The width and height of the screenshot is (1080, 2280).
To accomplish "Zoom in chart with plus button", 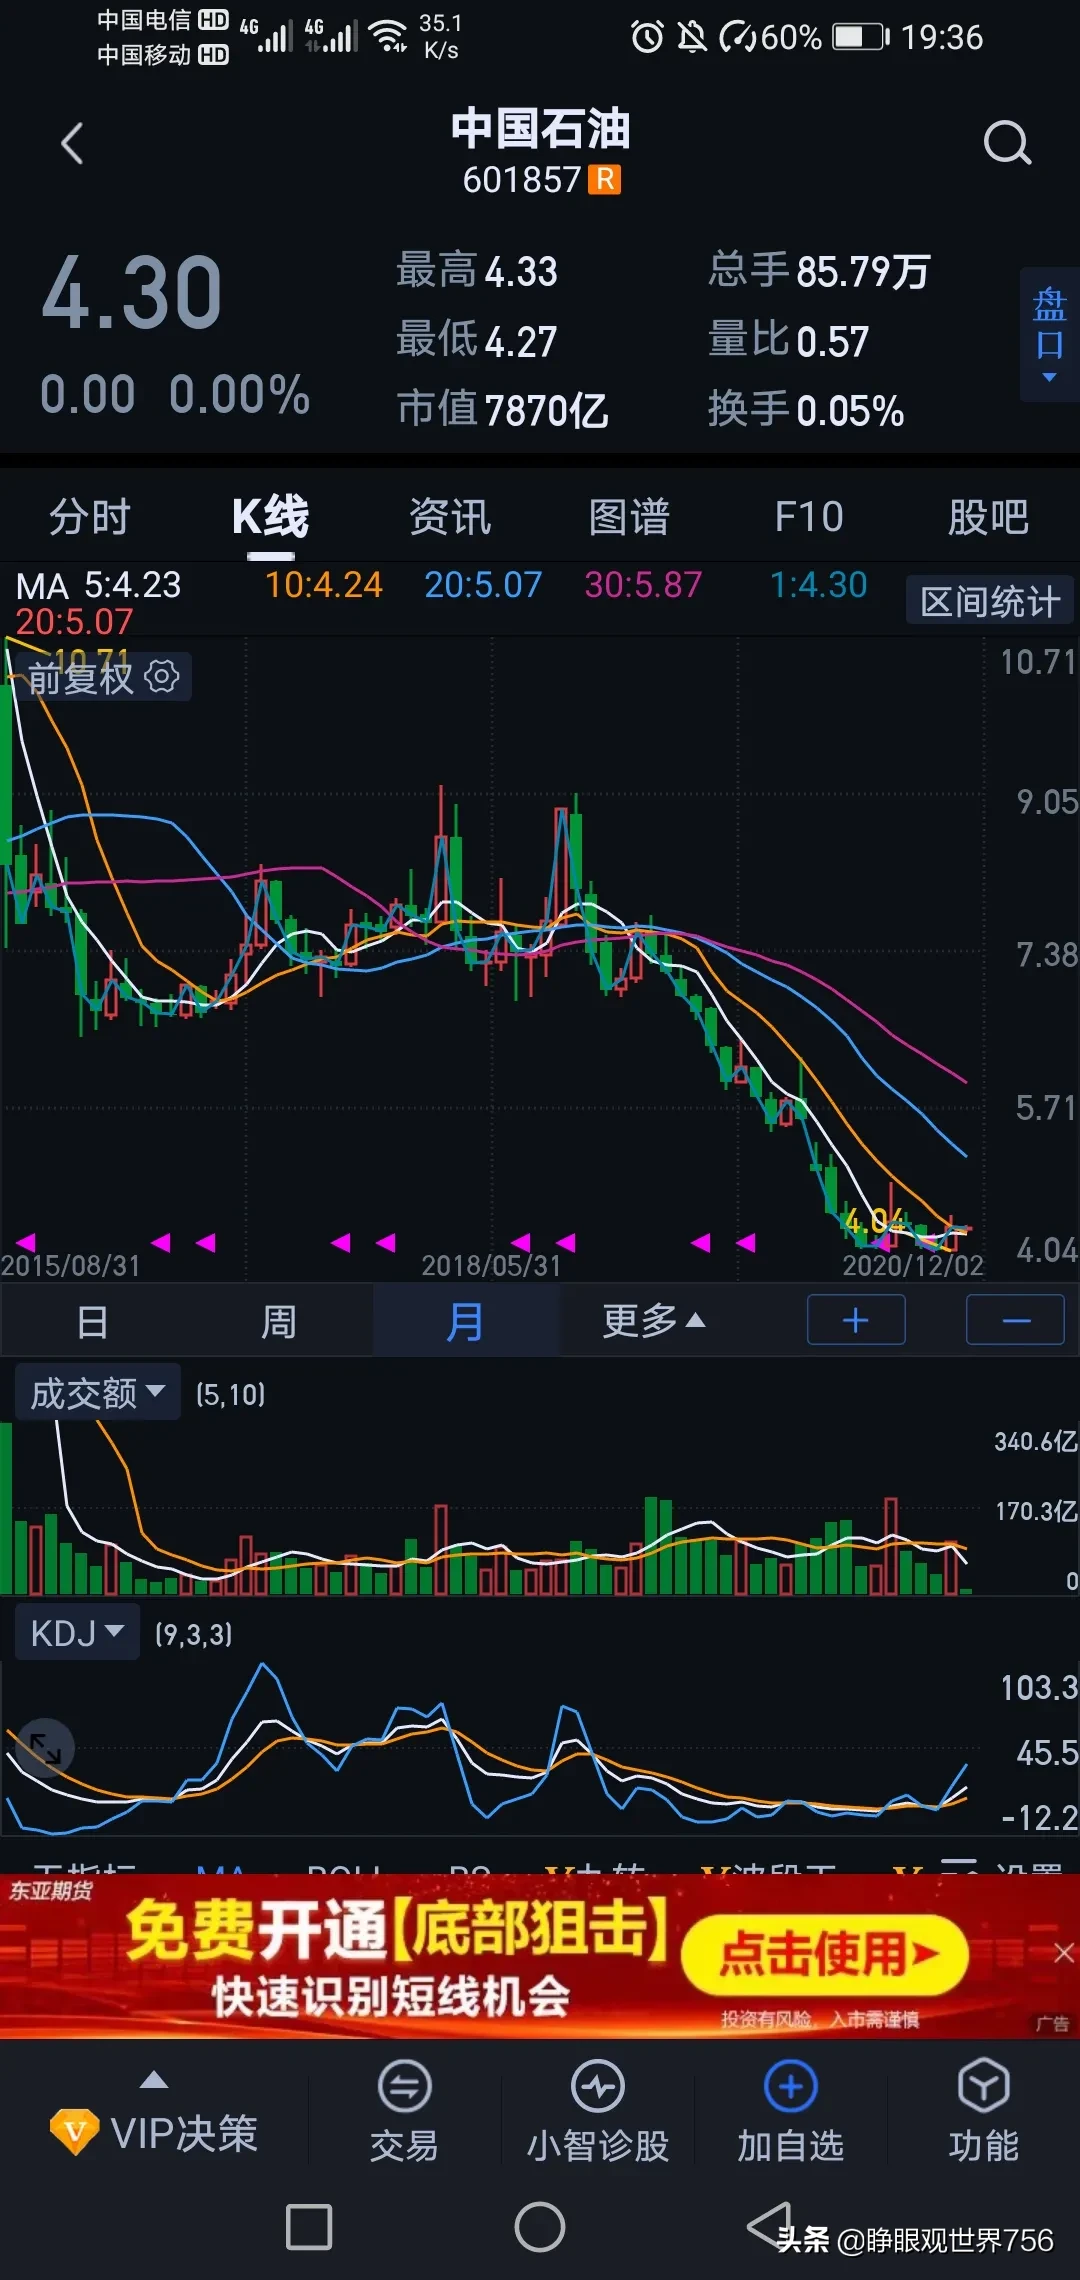I will click(856, 1320).
